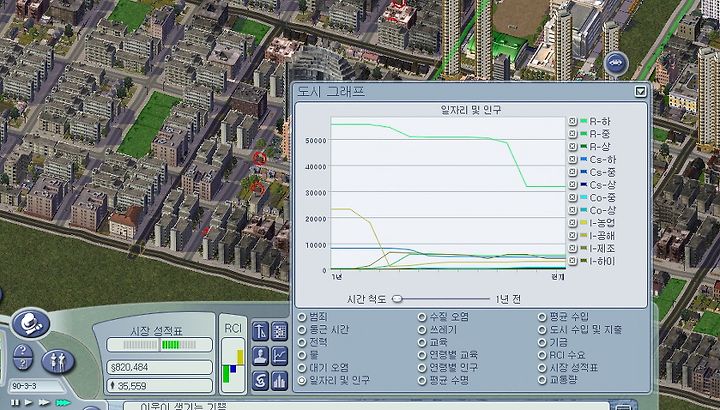Image resolution: width=720 pixels, height=410 pixels.
Task: Open Mayor mode with the top hat icon
Action: tap(30, 323)
